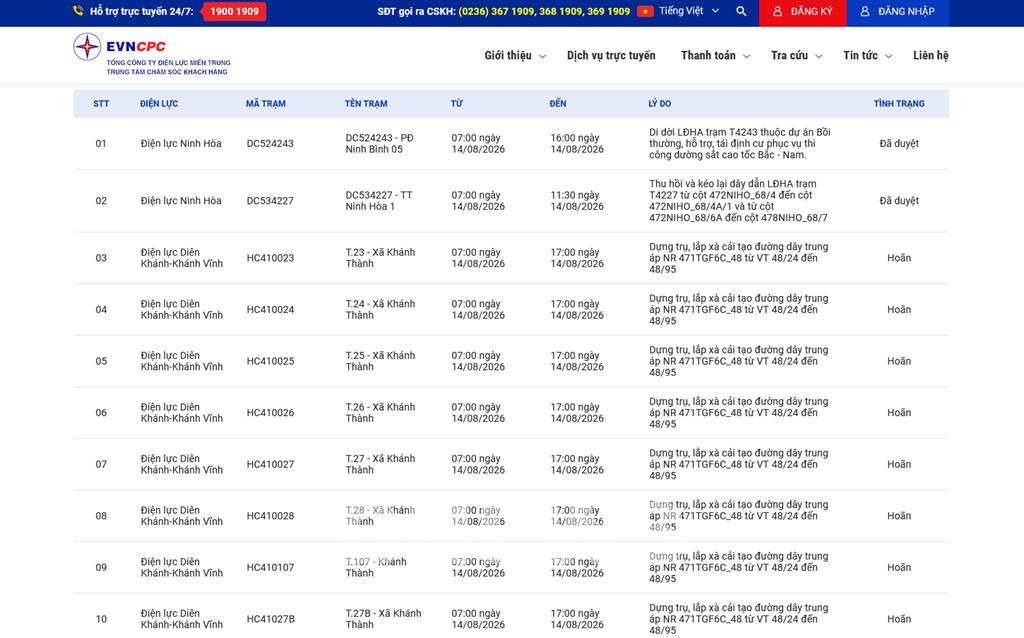Select station code DC534227

[x=270, y=200]
